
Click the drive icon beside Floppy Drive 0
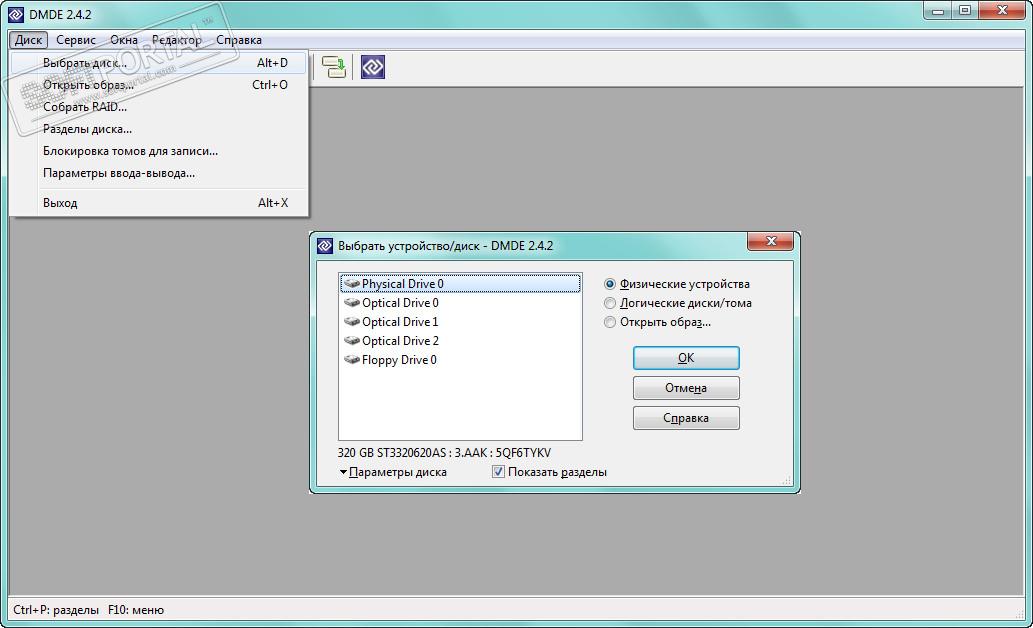pos(352,360)
